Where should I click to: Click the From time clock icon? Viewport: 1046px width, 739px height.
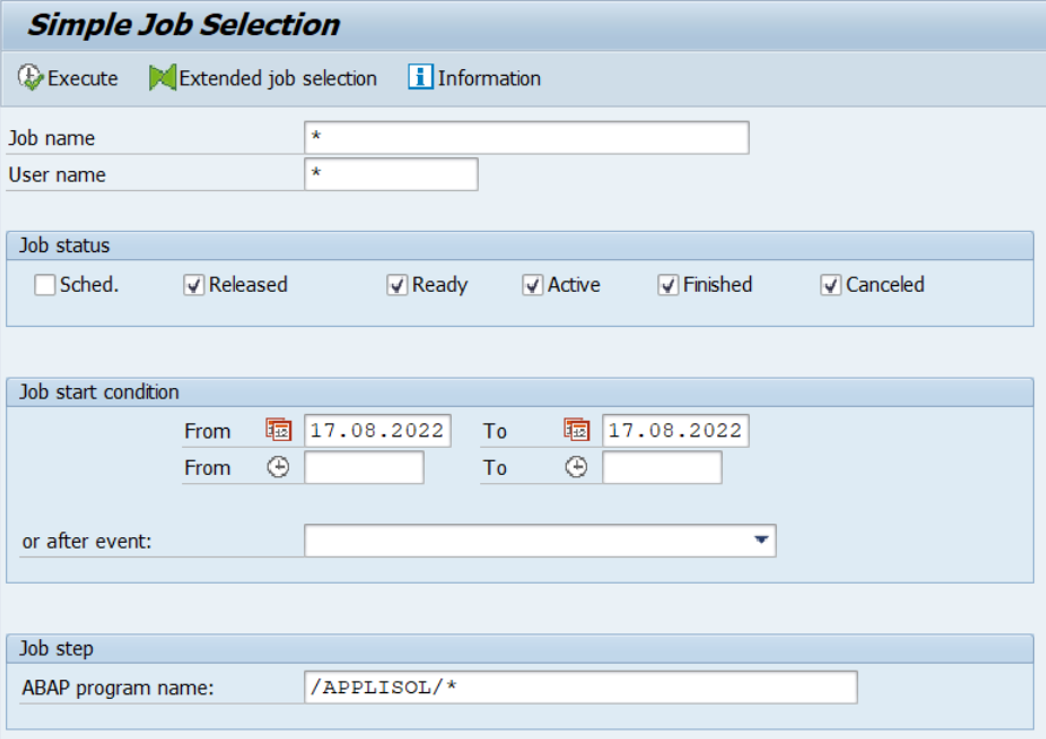278,467
